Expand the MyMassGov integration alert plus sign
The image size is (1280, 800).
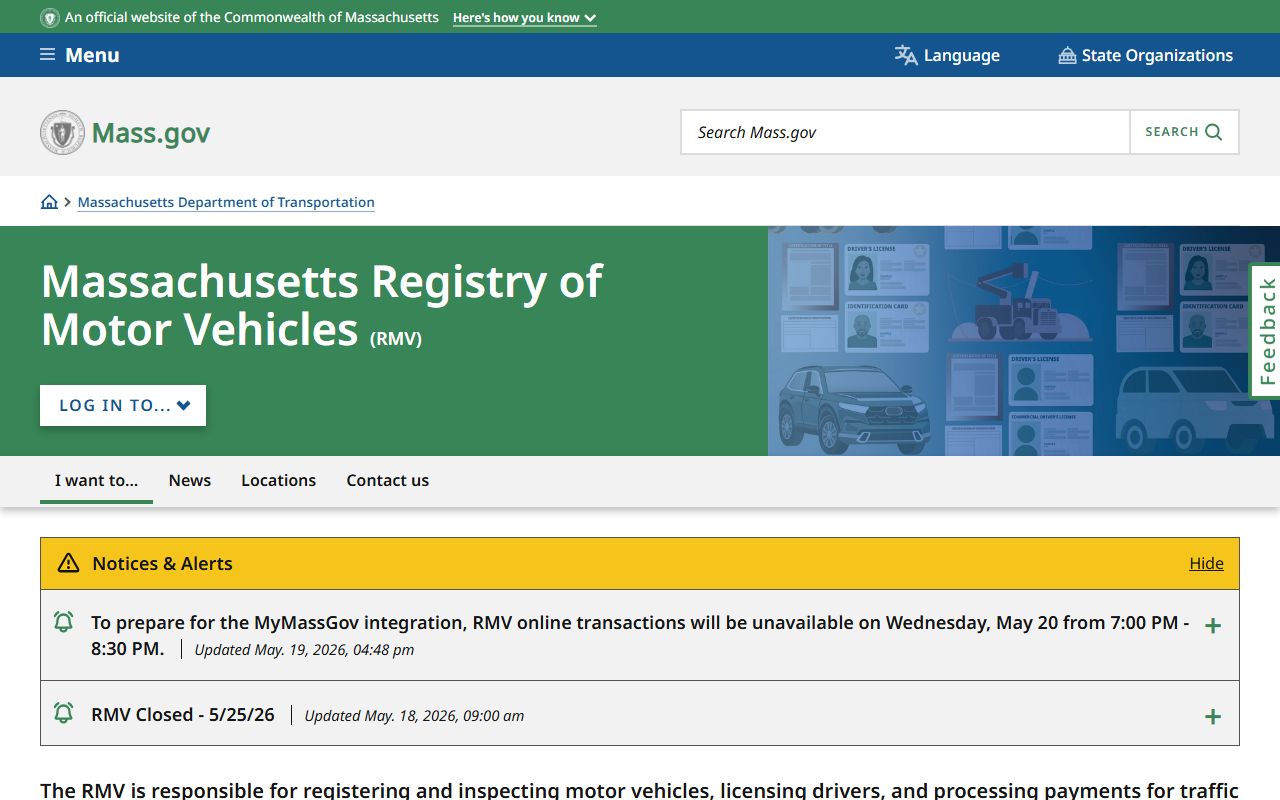pos(1213,626)
